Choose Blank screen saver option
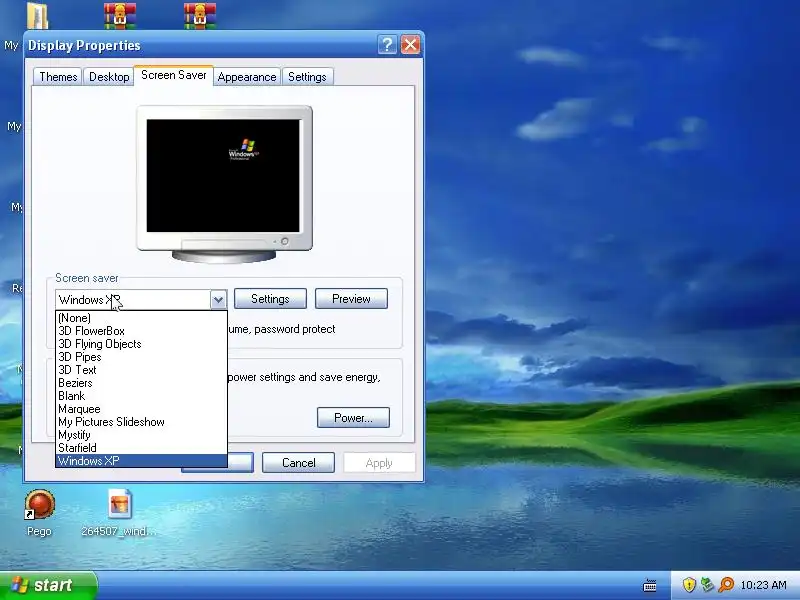The image size is (800, 600). tap(141, 396)
